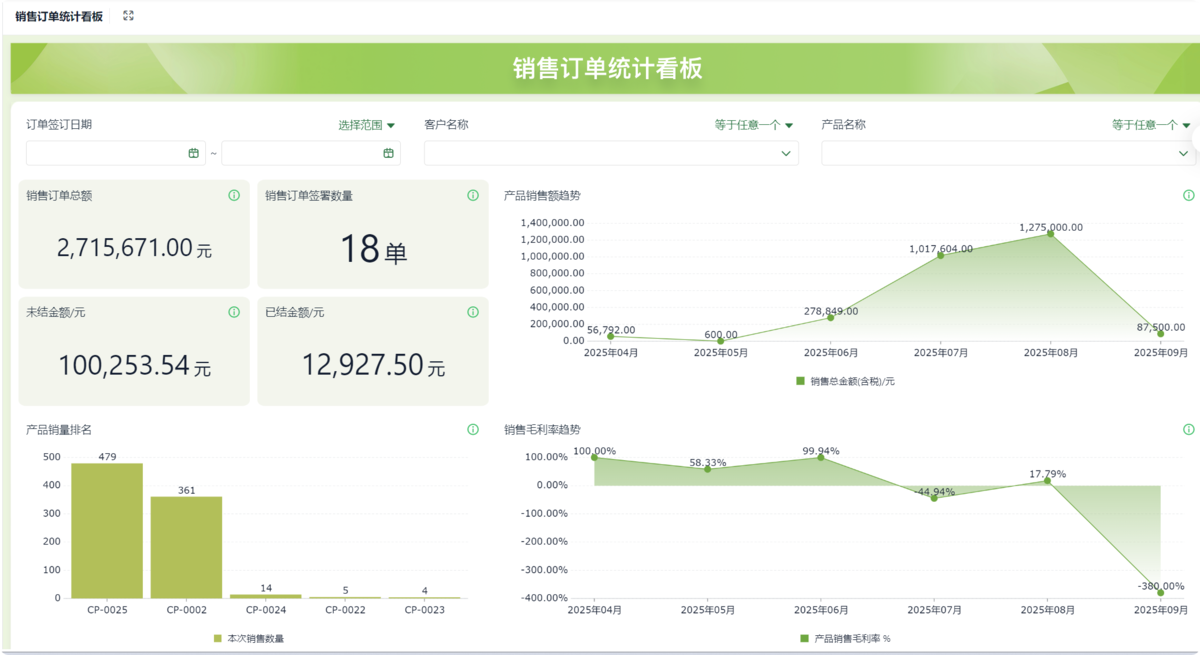Click the 2,715,671.00 元 total value

pos(134,248)
